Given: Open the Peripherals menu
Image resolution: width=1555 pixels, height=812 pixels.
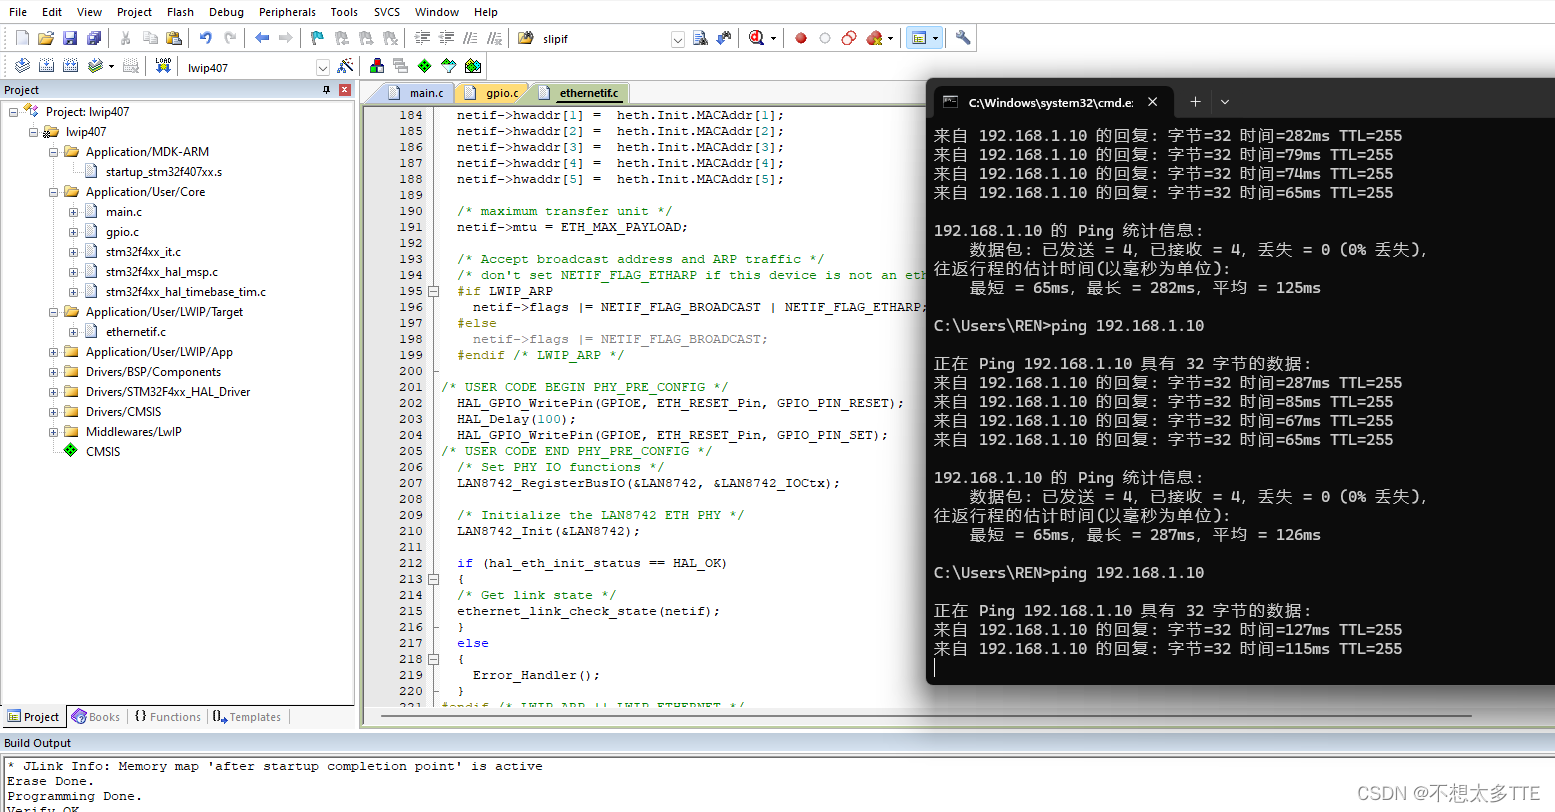Looking at the screenshot, I should (287, 12).
